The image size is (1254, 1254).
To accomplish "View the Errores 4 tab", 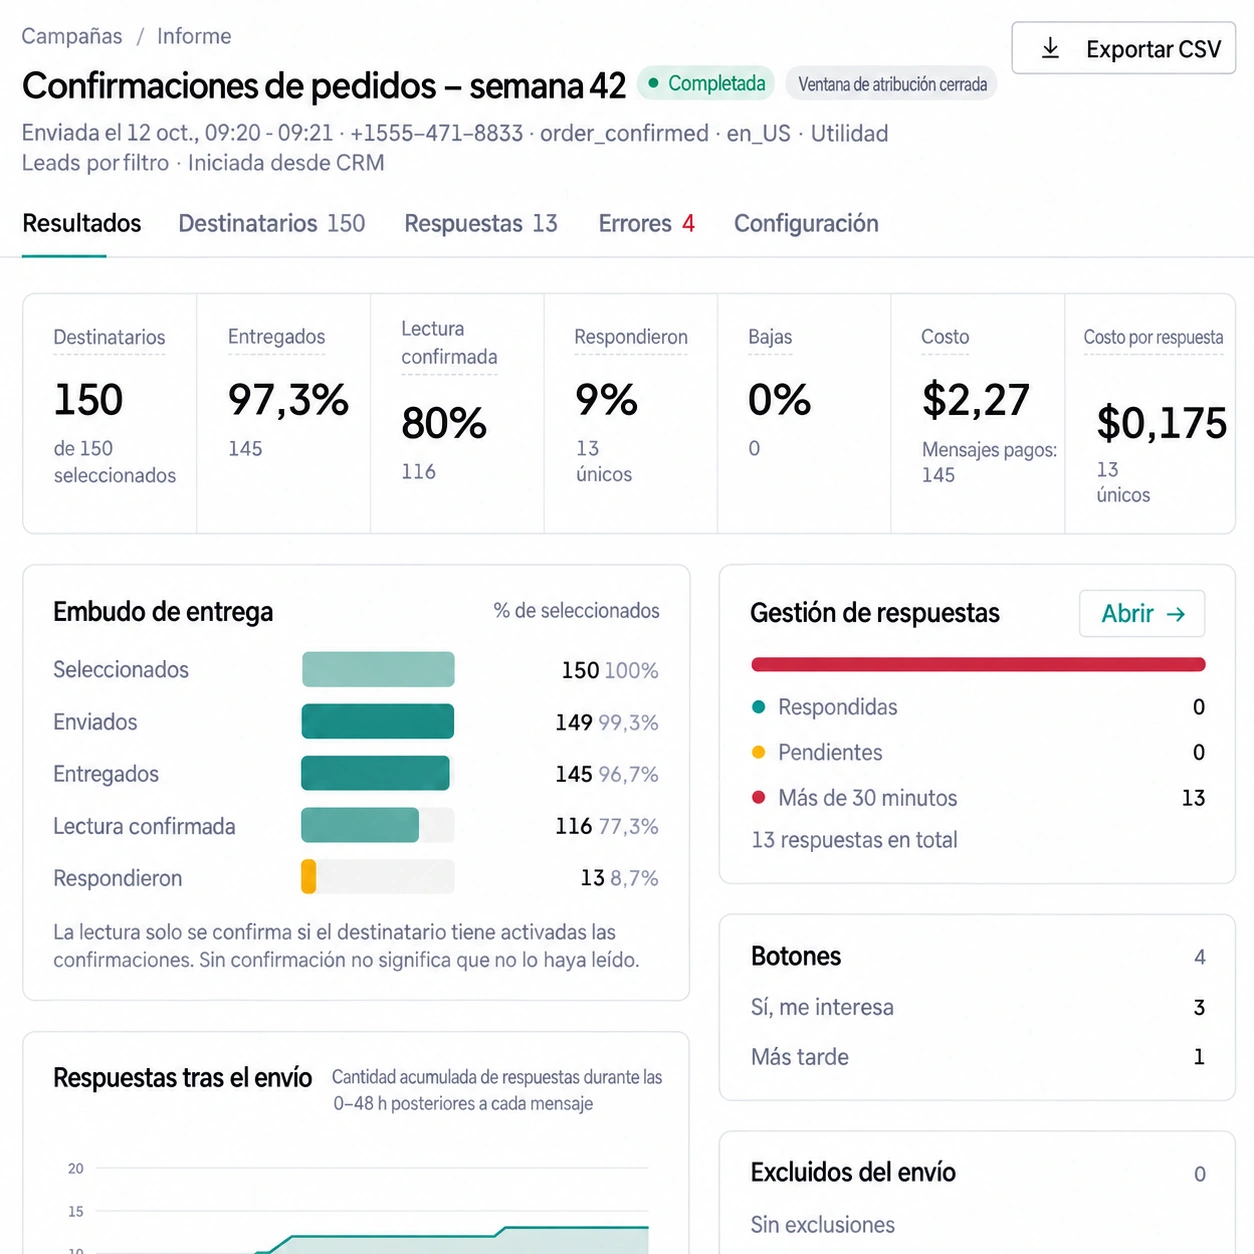I will tap(646, 223).
